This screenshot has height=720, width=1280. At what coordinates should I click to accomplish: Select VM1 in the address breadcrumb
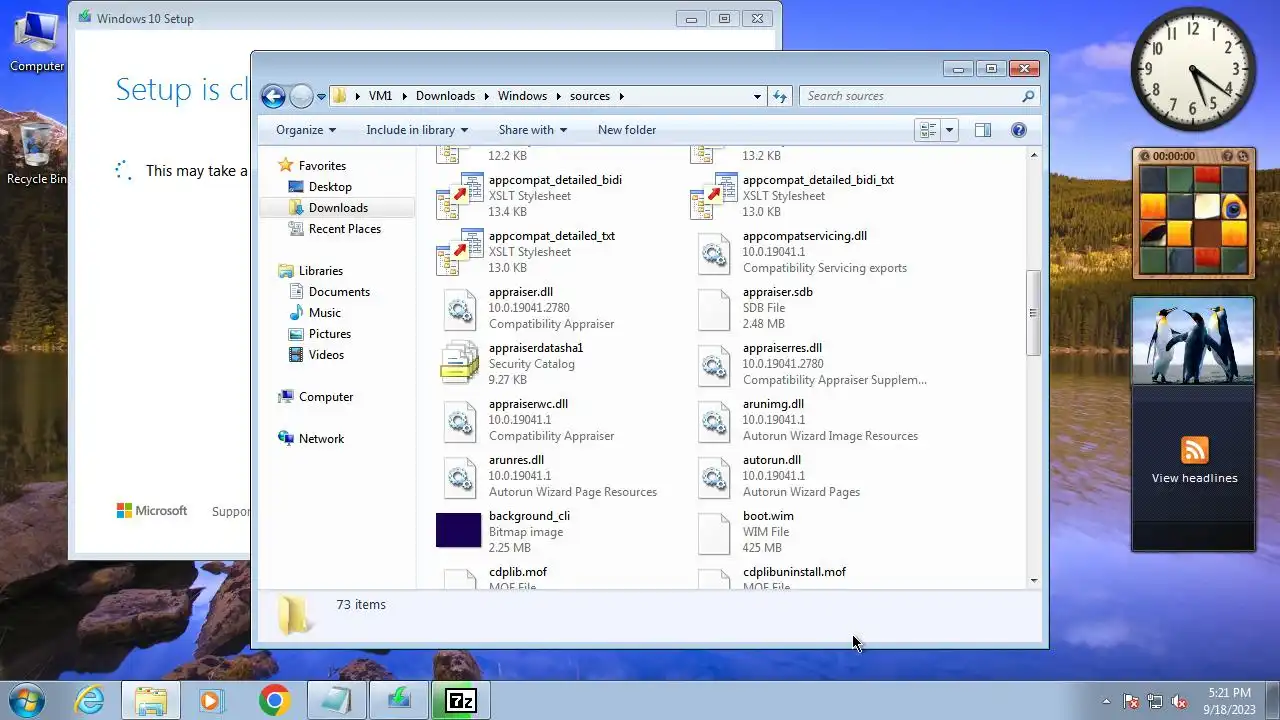point(380,96)
